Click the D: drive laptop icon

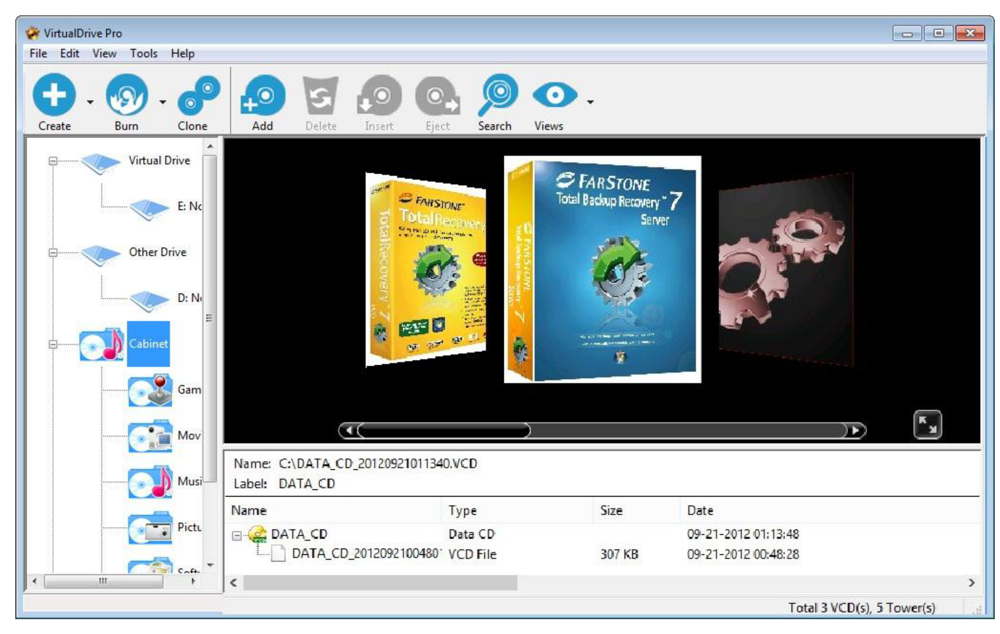(149, 301)
